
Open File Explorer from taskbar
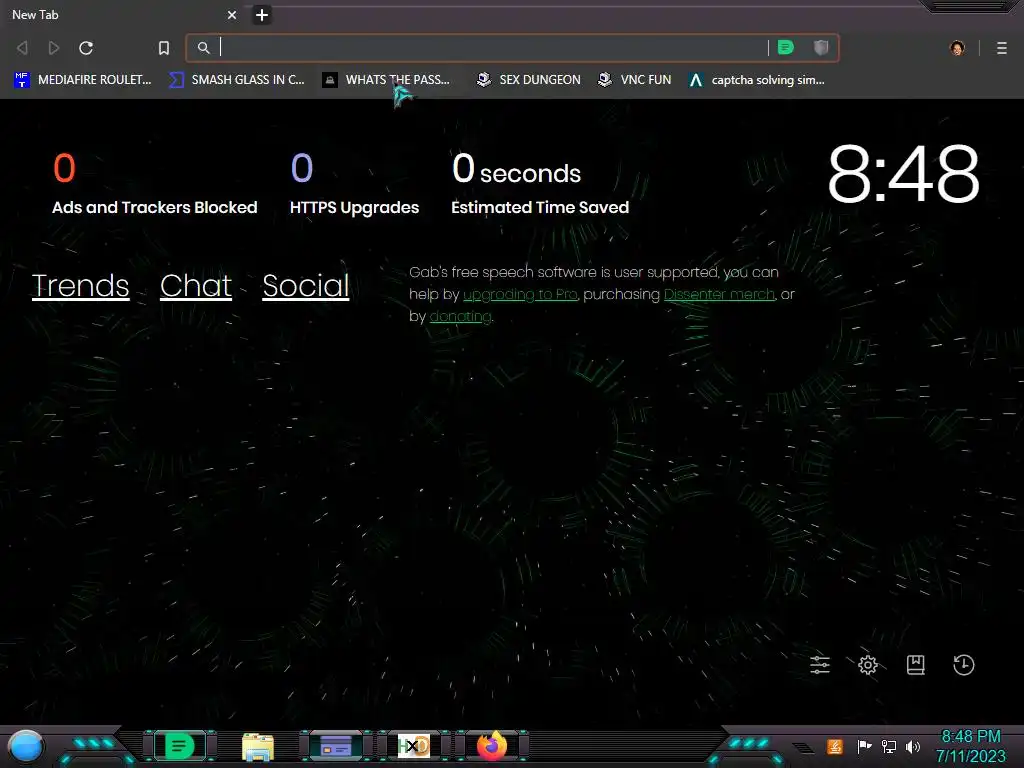[x=257, y=746]
